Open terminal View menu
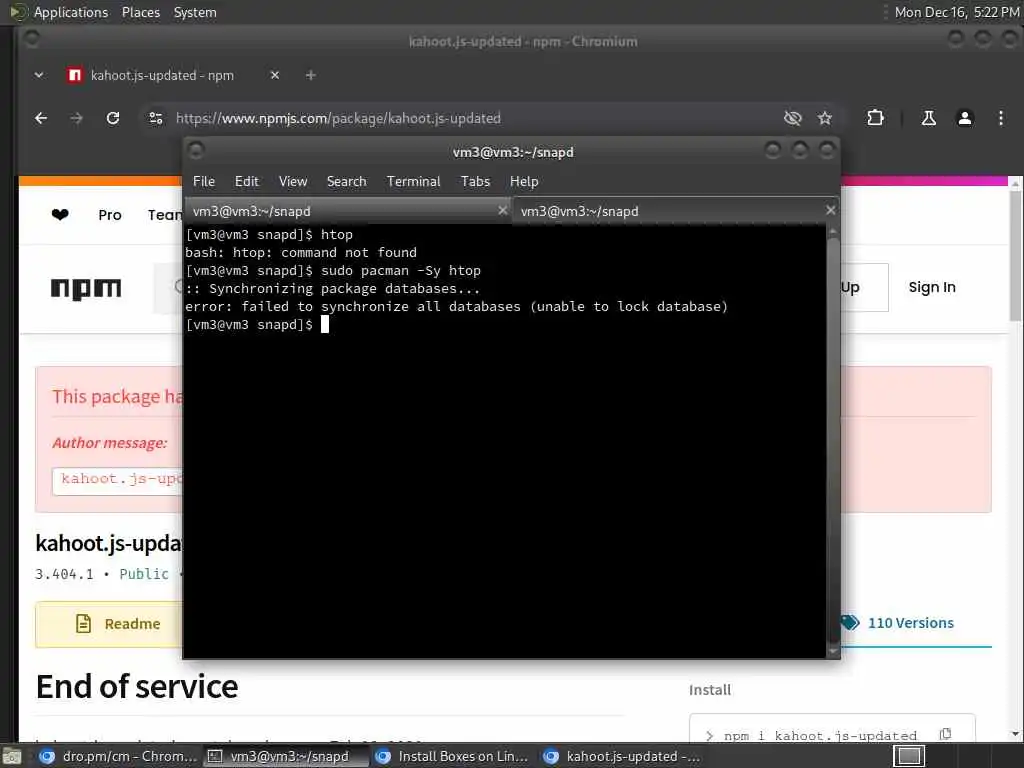The width and height of the screenshot is (1024, 768). (293, 181)
